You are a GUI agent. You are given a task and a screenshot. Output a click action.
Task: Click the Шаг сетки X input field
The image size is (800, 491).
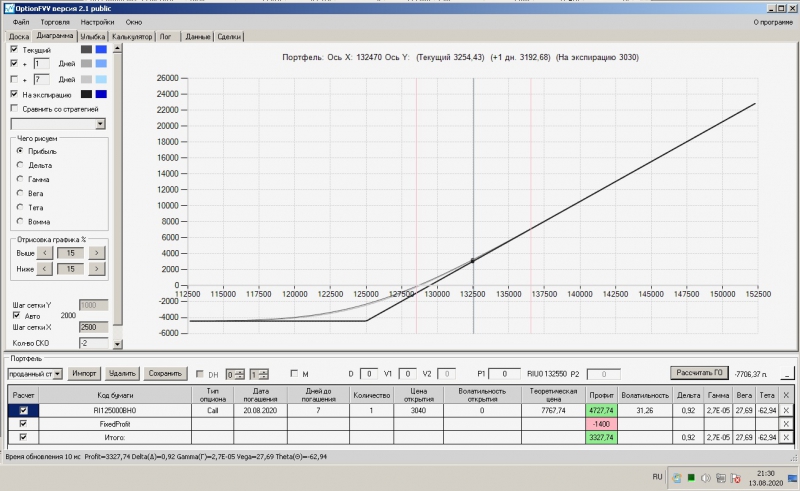93,327
